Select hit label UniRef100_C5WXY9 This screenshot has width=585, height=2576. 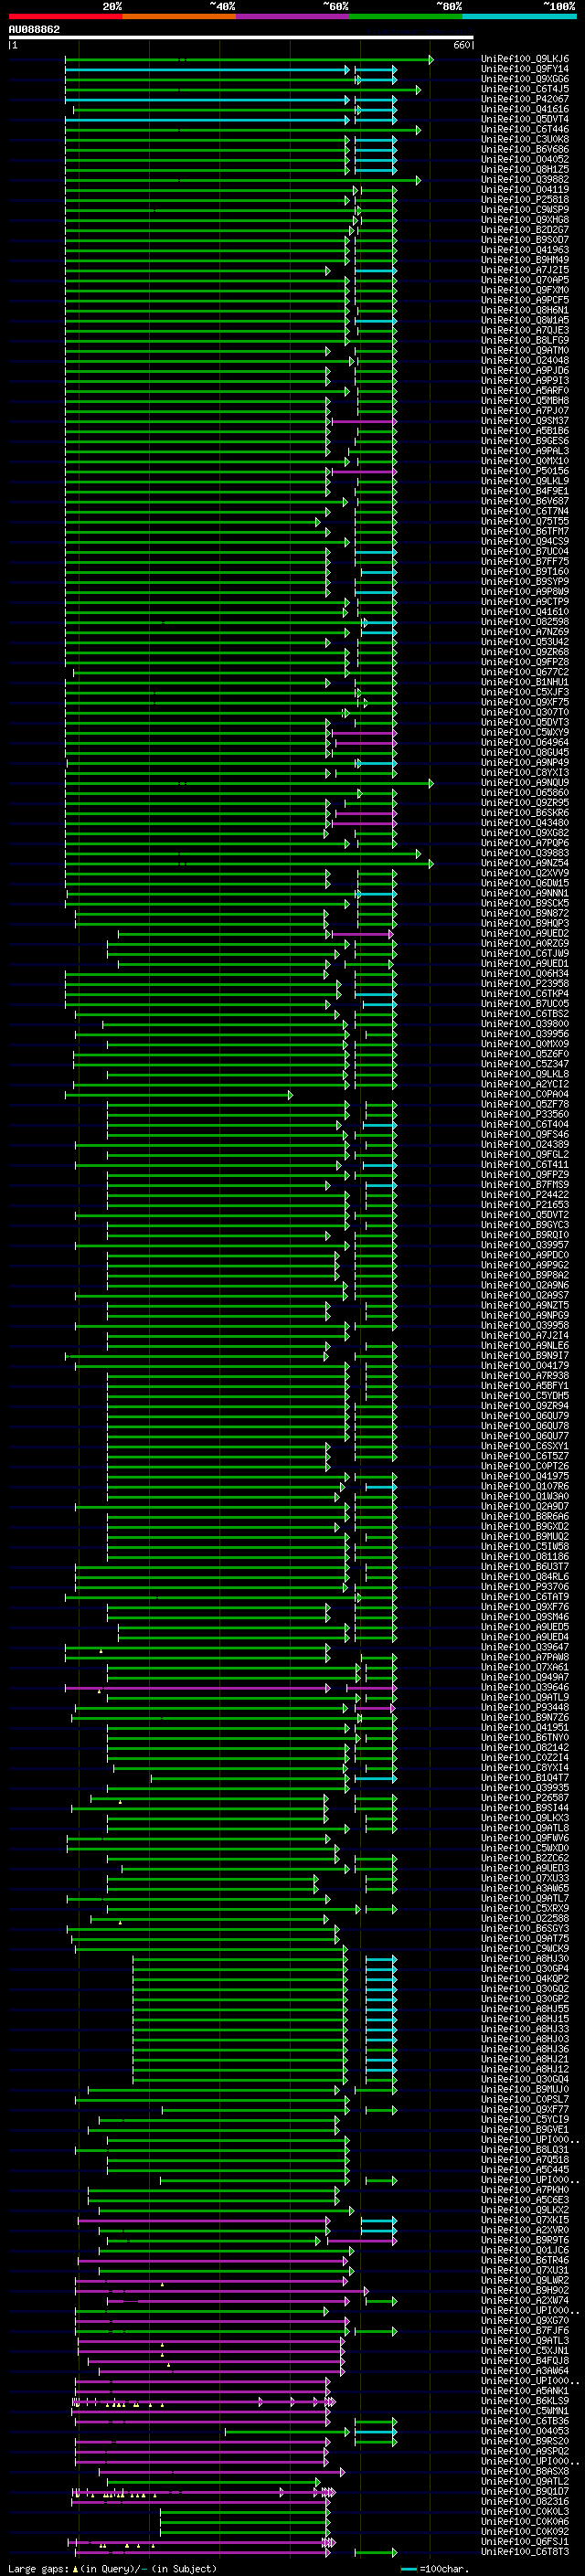click(x=525, y=732)
